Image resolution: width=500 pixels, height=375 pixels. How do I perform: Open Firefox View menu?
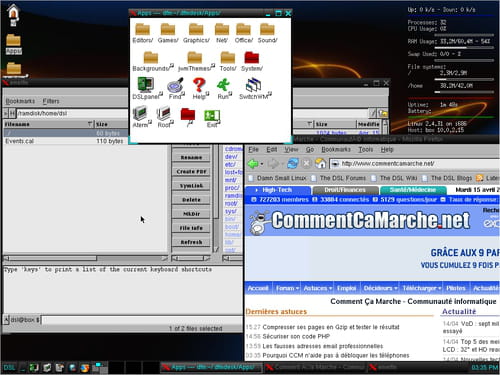[291, 149]
